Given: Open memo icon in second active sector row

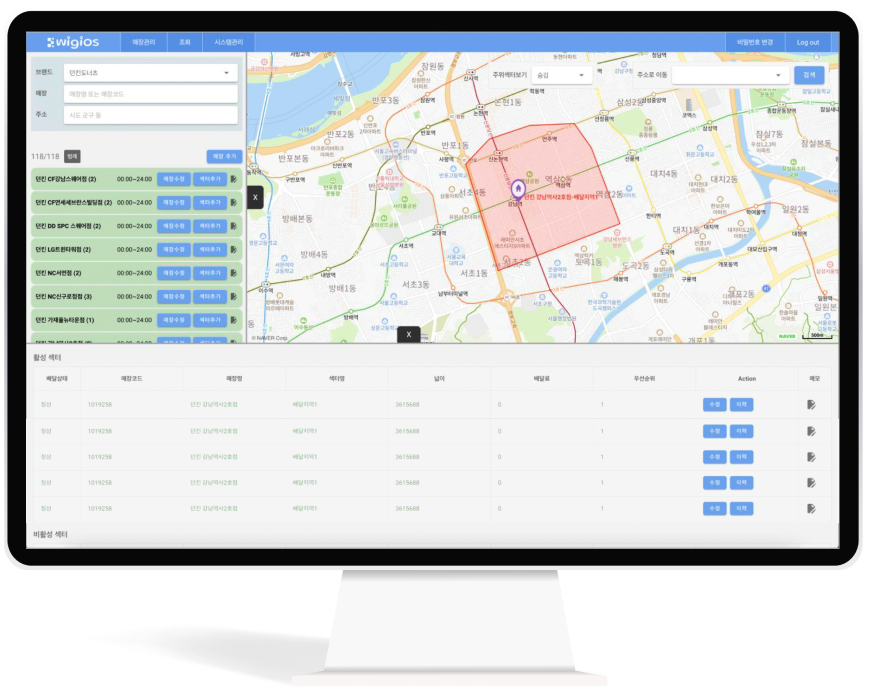Looking at the screenshot, I should [811, 431].
